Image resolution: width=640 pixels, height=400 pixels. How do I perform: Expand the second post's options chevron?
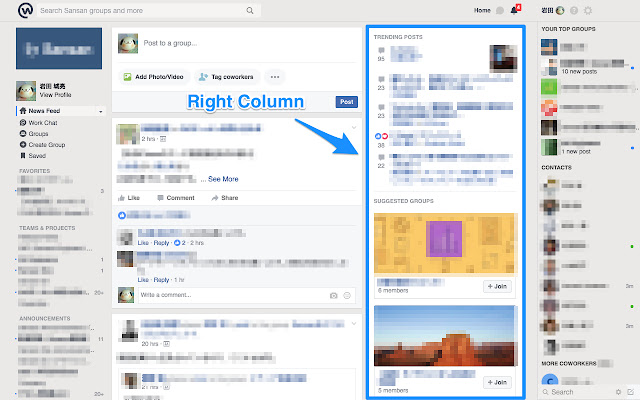354,324
